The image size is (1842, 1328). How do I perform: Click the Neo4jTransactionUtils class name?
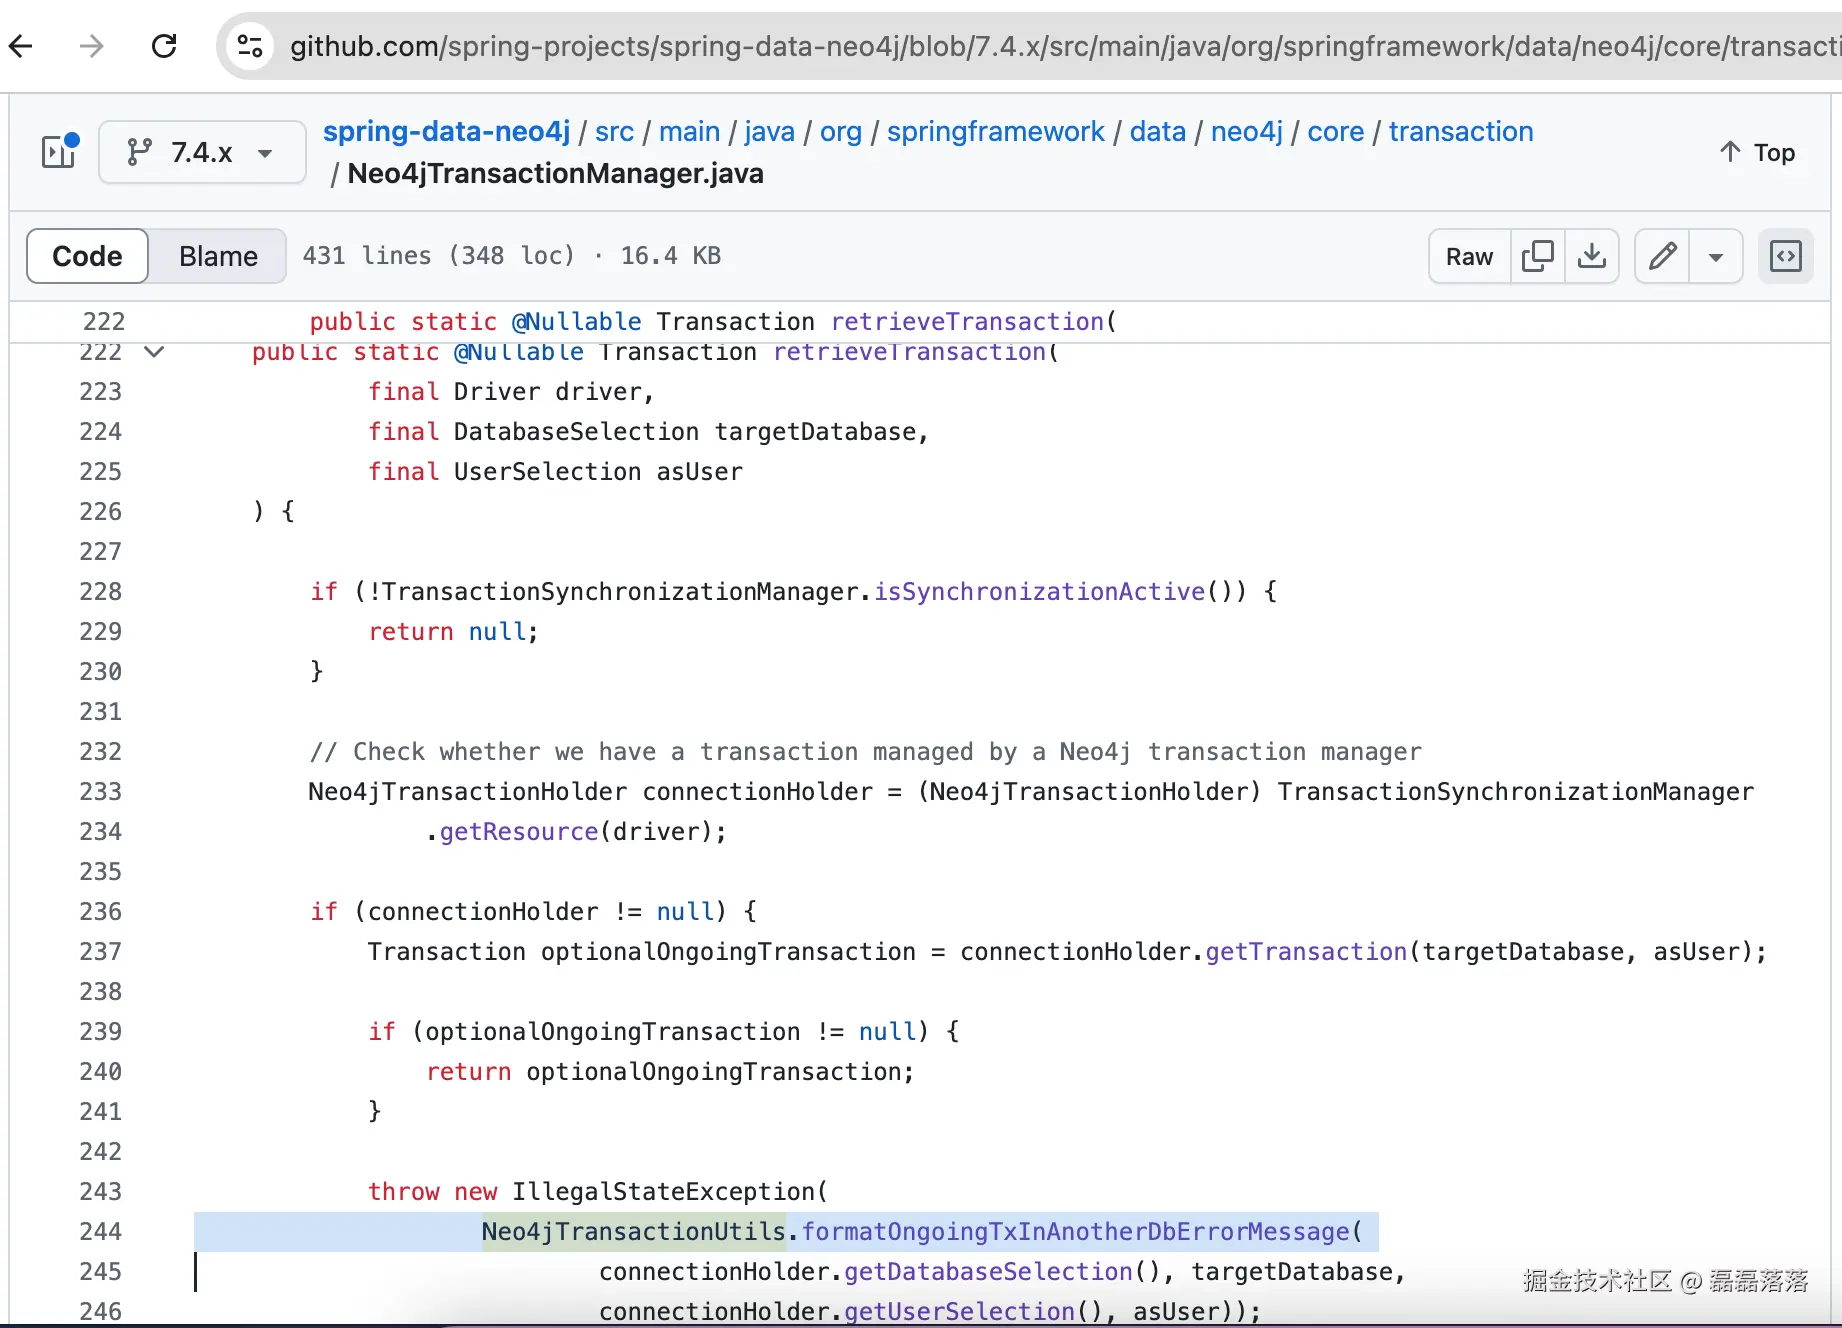[x=634, y=1231]
